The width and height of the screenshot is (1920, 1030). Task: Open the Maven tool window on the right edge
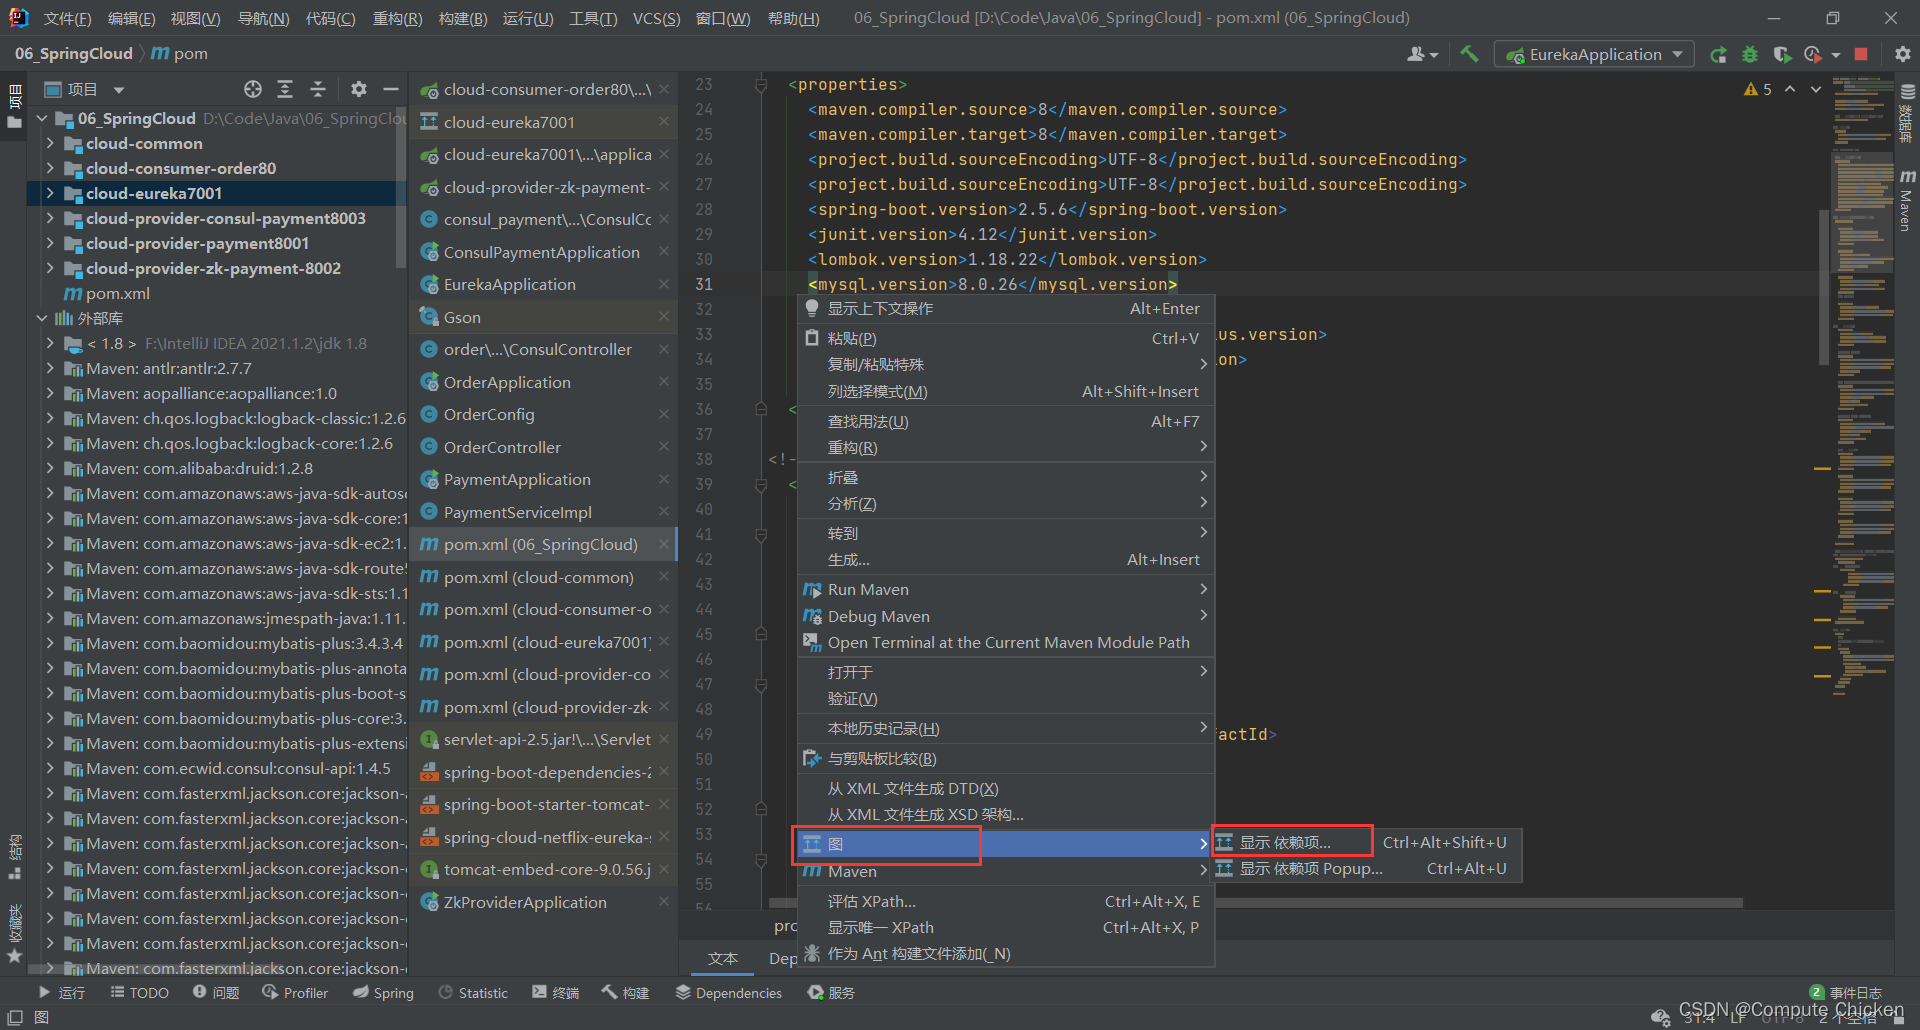(x=1907, y=200)
